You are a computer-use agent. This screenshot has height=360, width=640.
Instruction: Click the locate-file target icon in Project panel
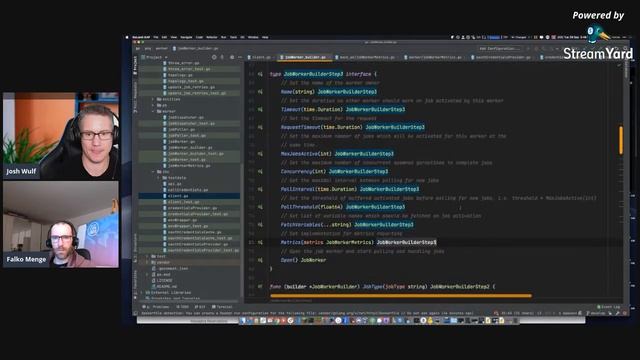pos(214,57)
